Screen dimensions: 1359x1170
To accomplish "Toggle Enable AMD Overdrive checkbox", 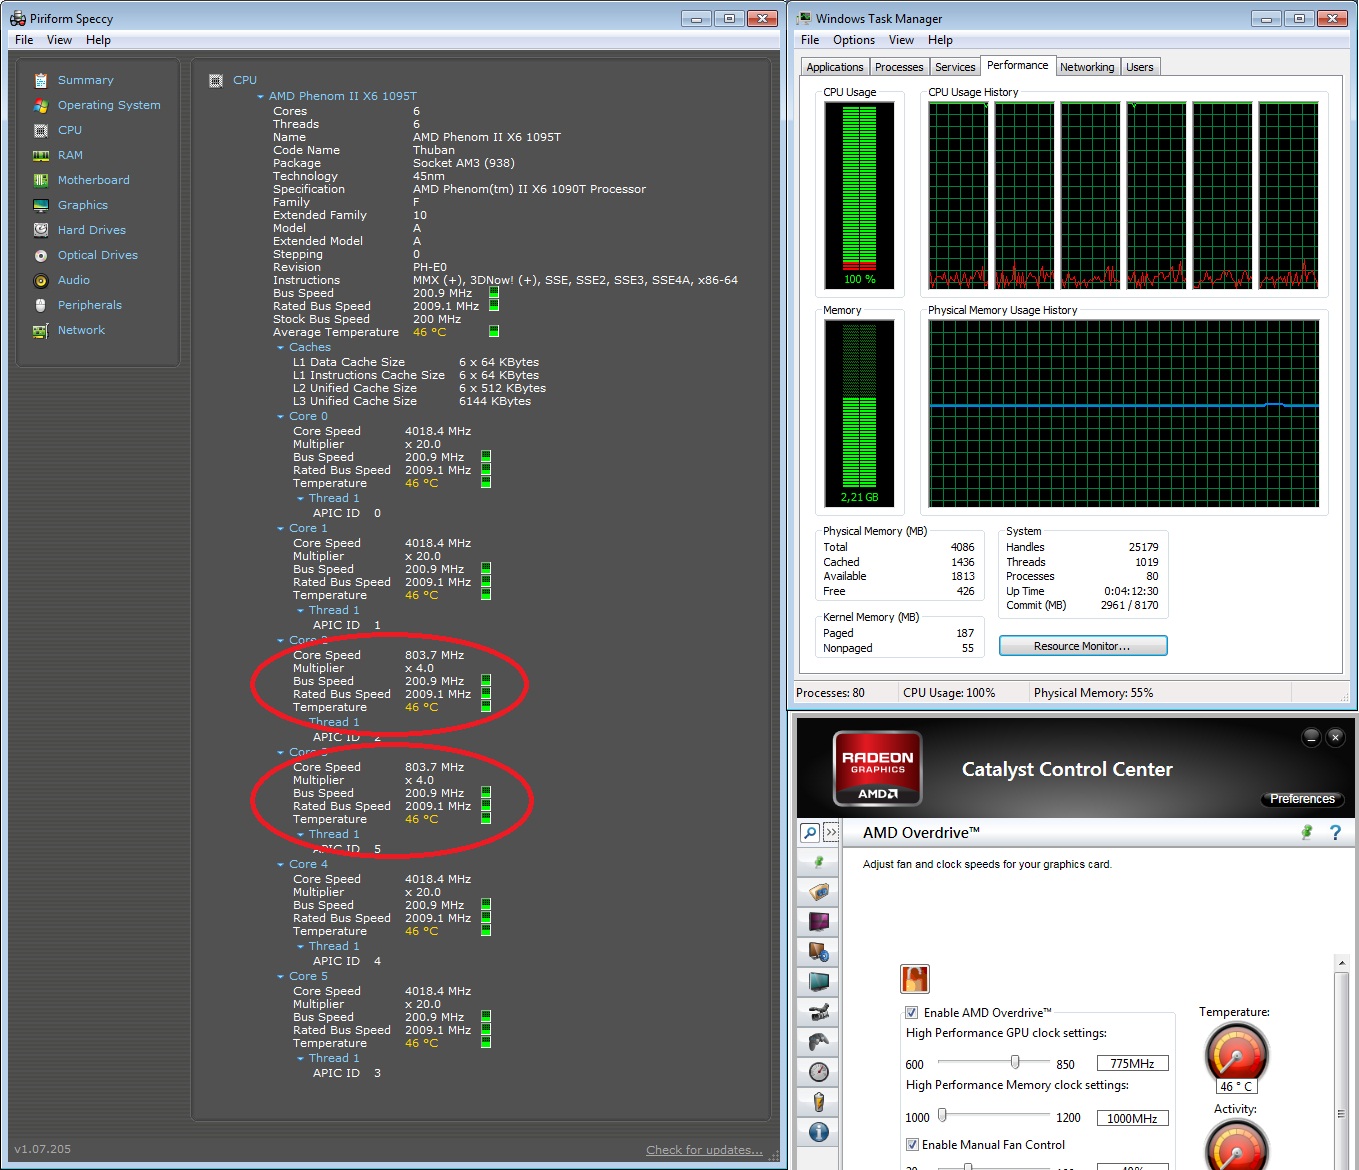I will tap(912, 1012).
